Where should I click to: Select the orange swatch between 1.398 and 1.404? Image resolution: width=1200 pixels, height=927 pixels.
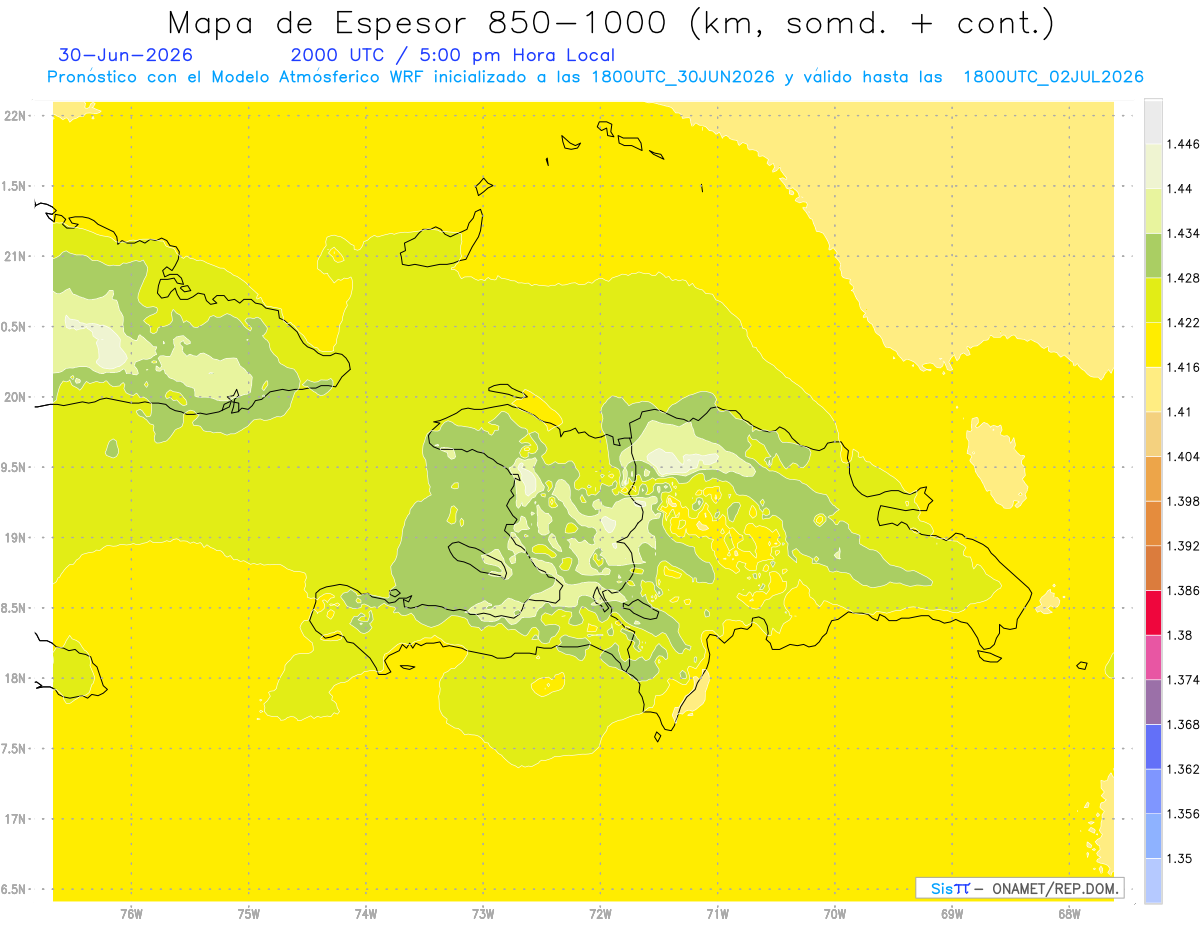point(1153,479)
